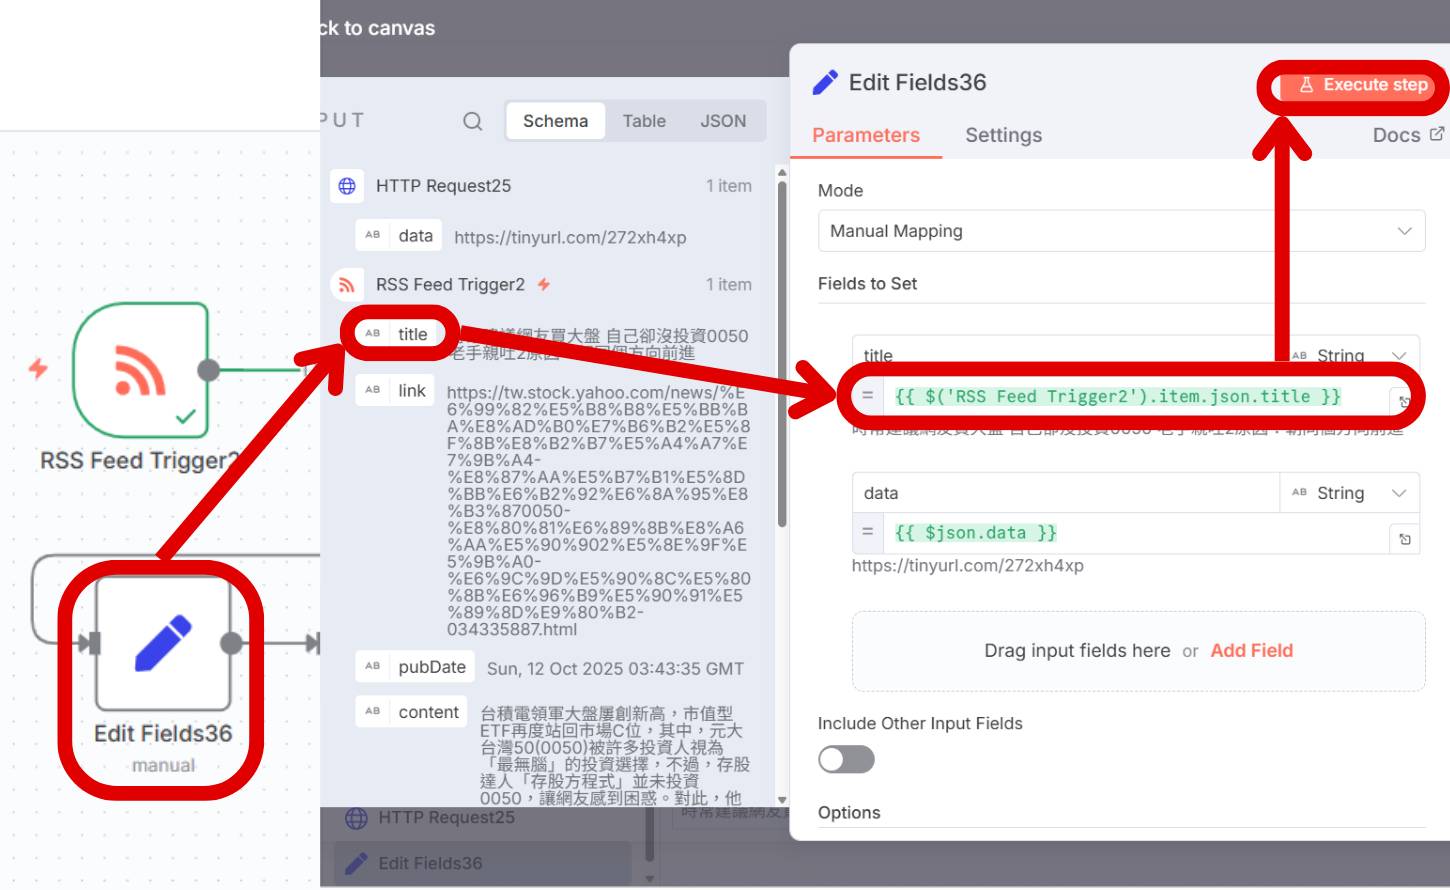The image size is (1450, 890).
Task: Click the HTTP Request25 globe icon
Action: coord(347,186)
